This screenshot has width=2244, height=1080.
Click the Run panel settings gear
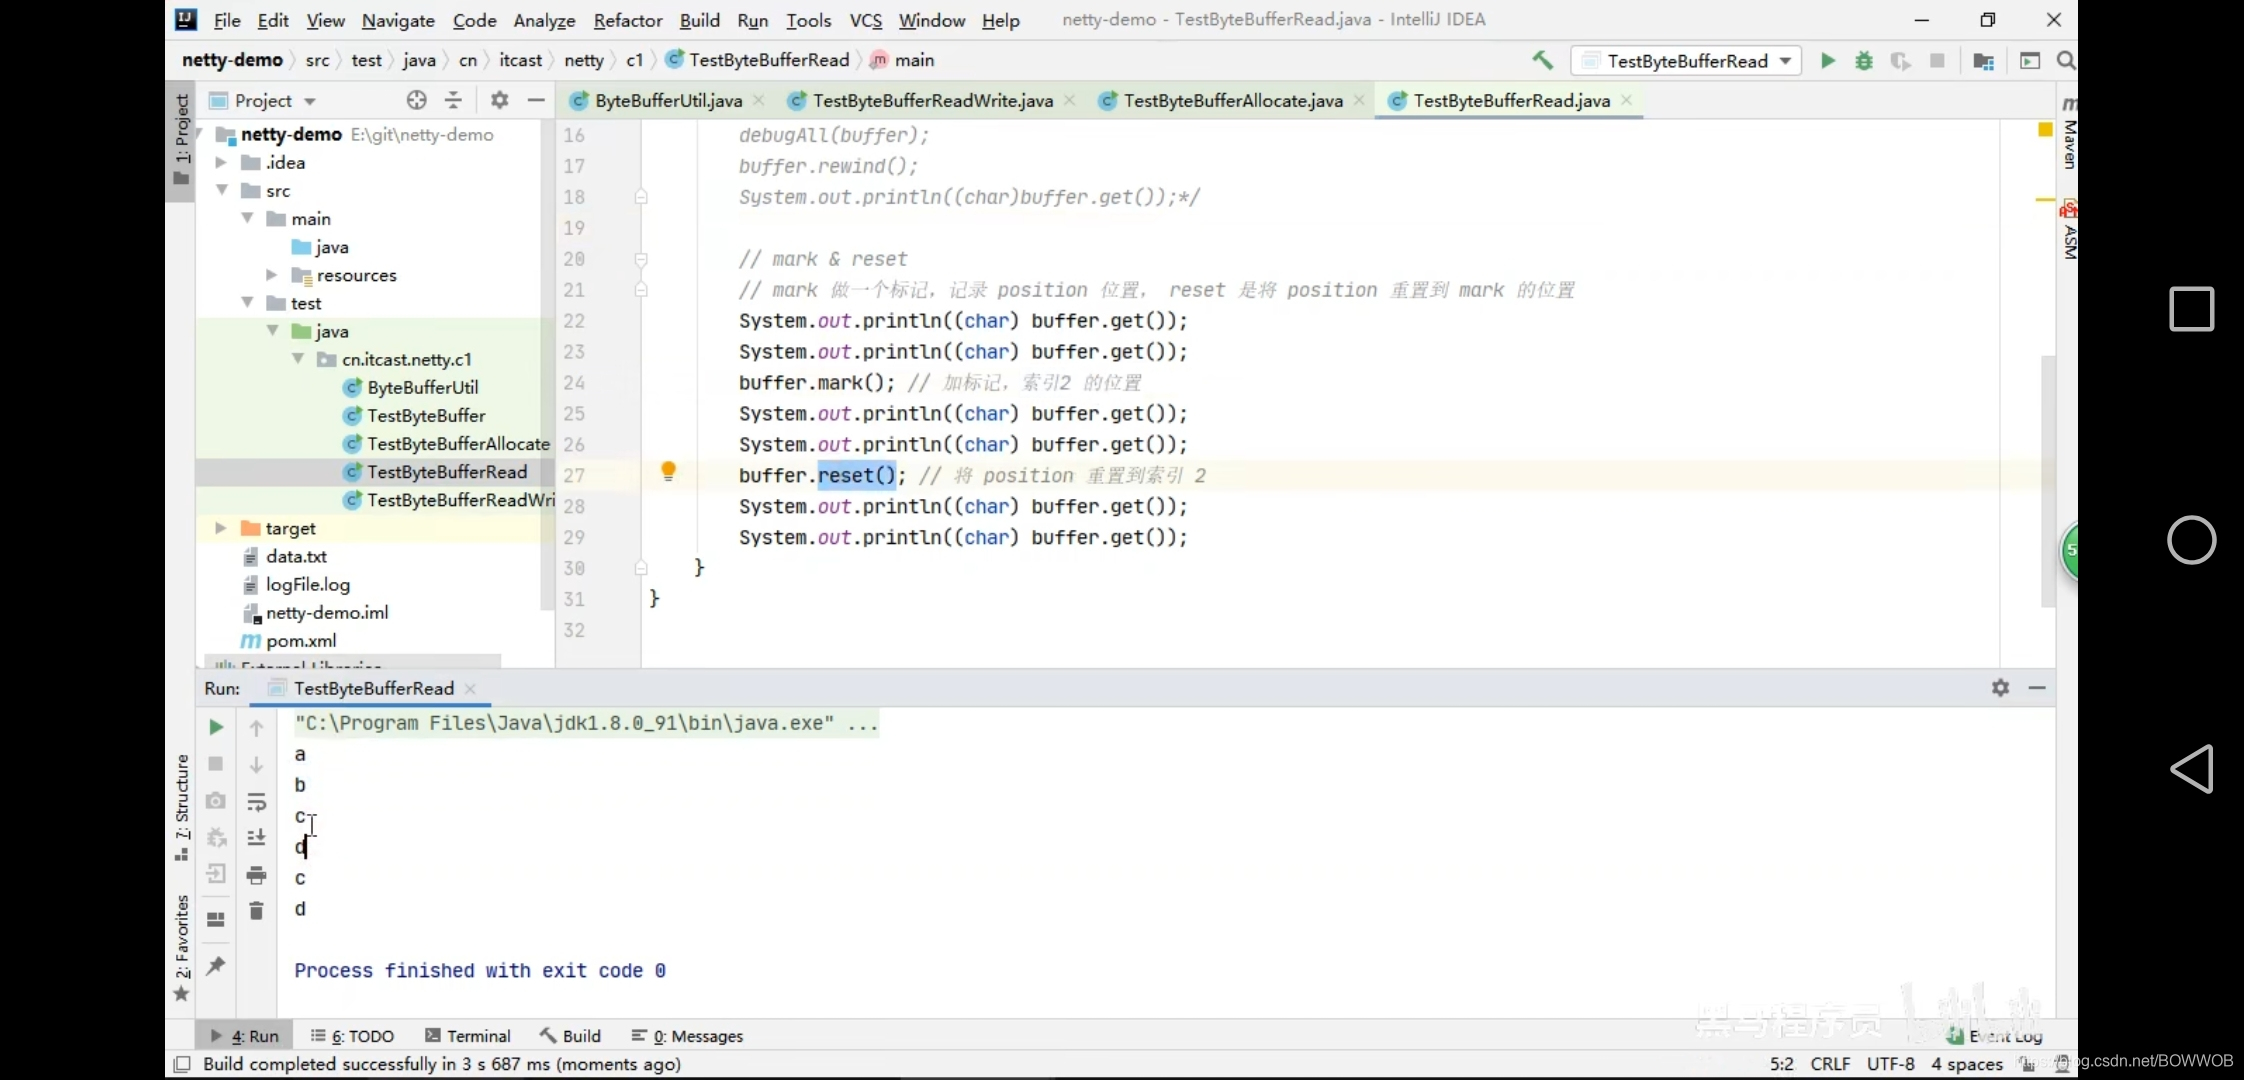pos(2000,688)
